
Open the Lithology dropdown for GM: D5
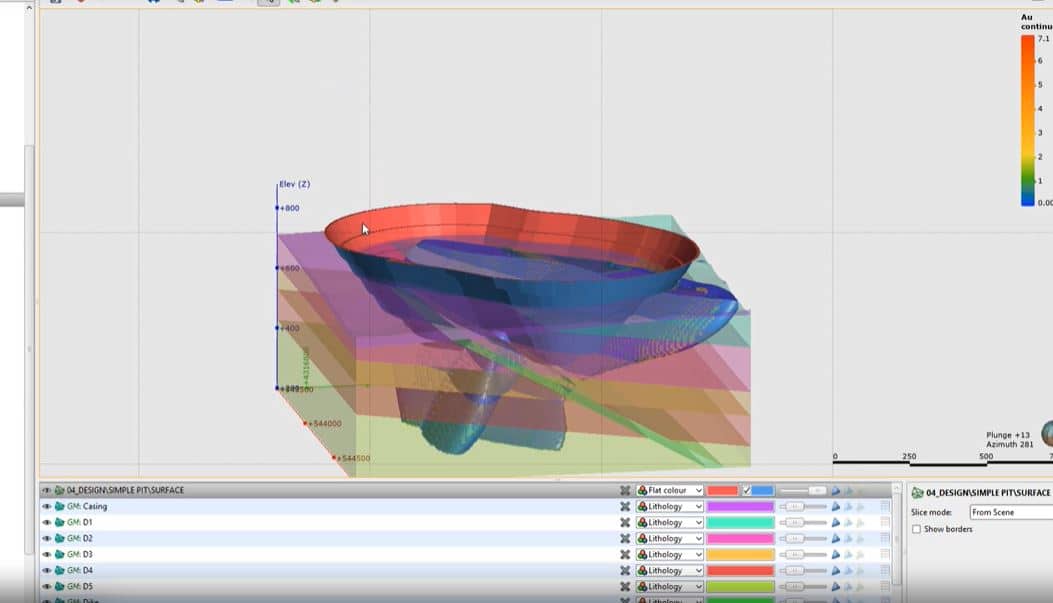(x=670, y=587)
